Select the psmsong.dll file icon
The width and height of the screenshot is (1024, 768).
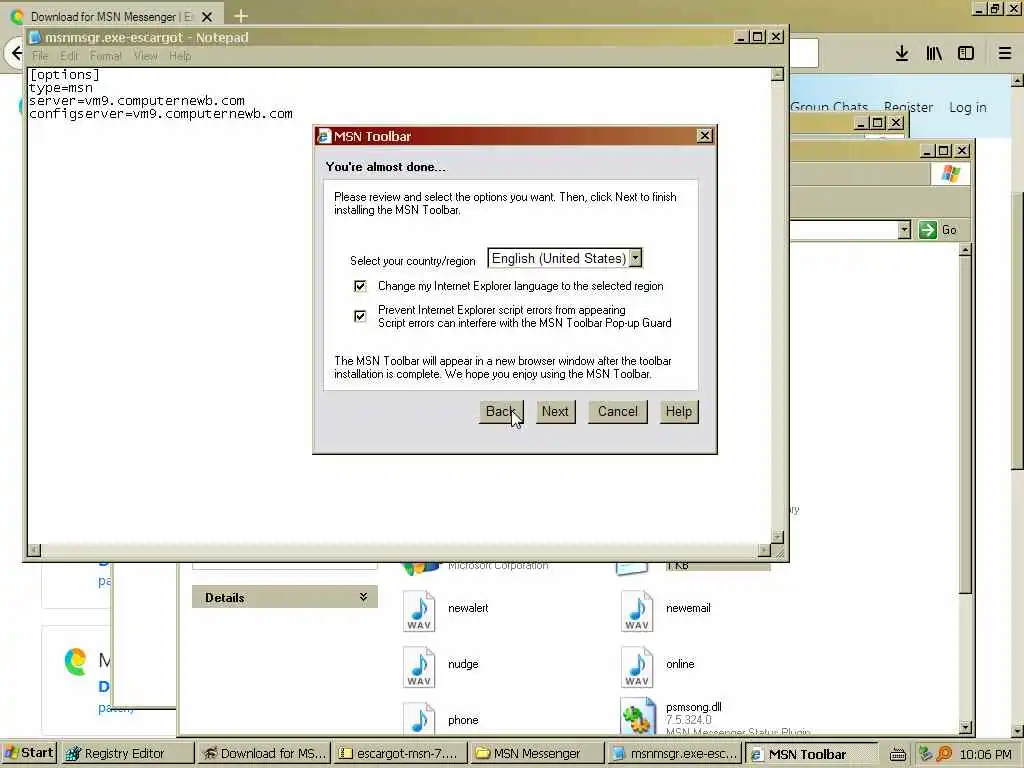point(637,716)
